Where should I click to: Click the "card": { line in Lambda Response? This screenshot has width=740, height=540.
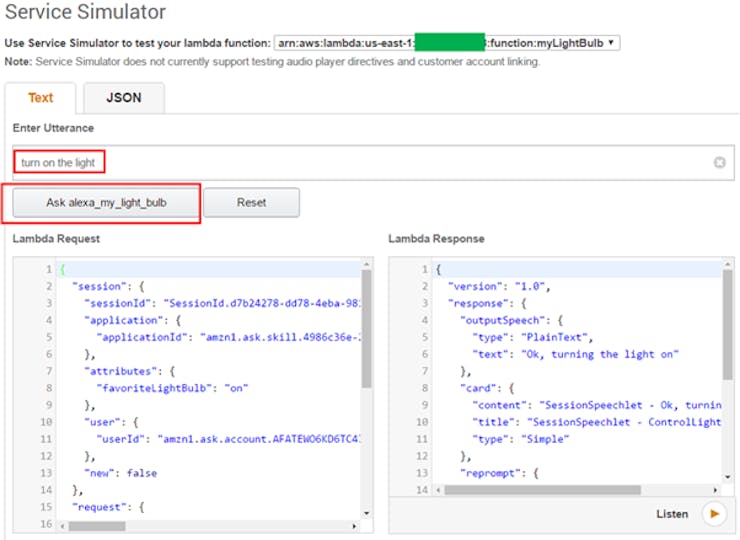487,388
